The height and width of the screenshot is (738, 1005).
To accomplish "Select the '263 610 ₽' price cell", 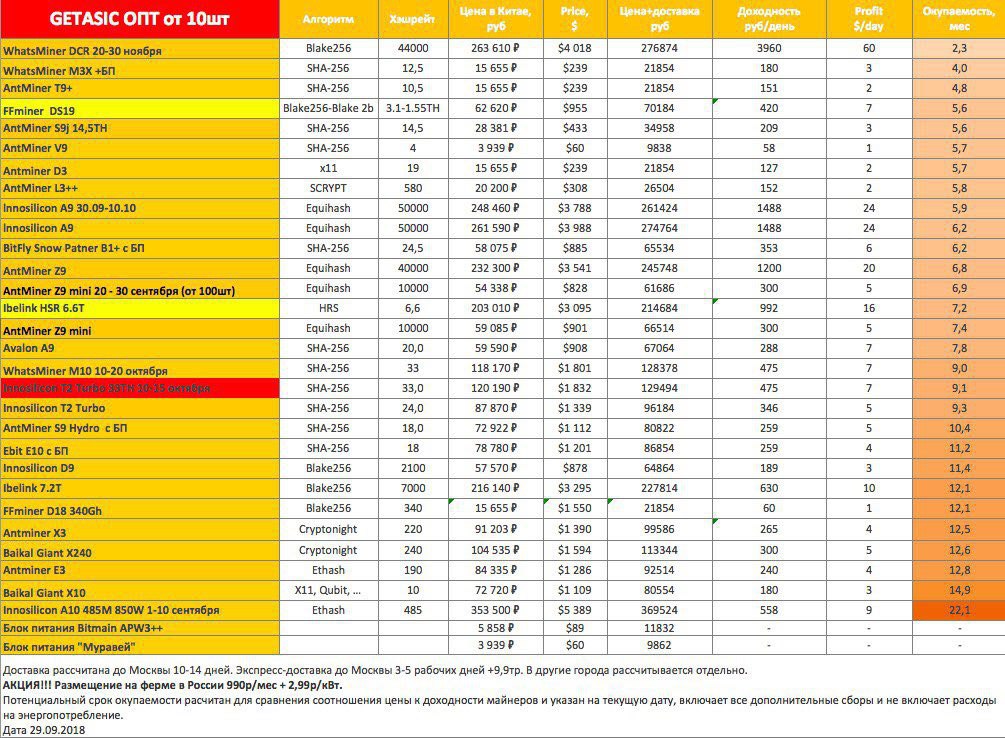I will (495, 49).
